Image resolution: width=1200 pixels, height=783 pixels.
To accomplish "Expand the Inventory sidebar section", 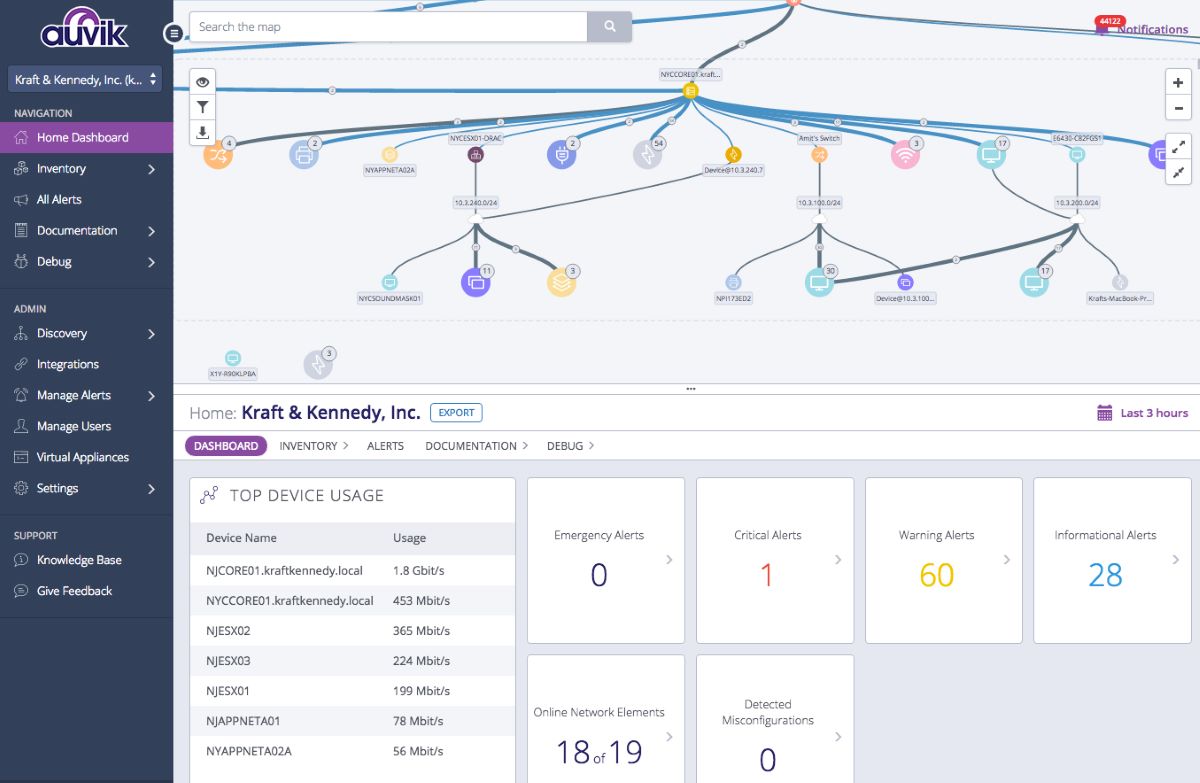I will pyautogui.click(x=60, y=168).
